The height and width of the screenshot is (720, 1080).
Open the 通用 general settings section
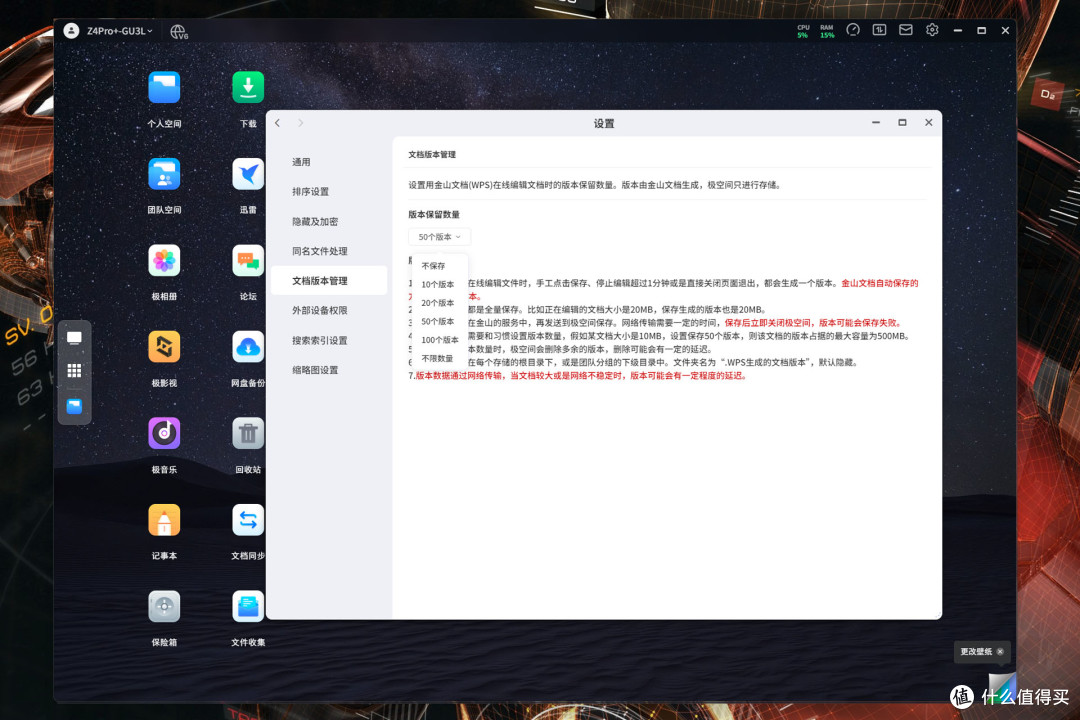point(329,162)
